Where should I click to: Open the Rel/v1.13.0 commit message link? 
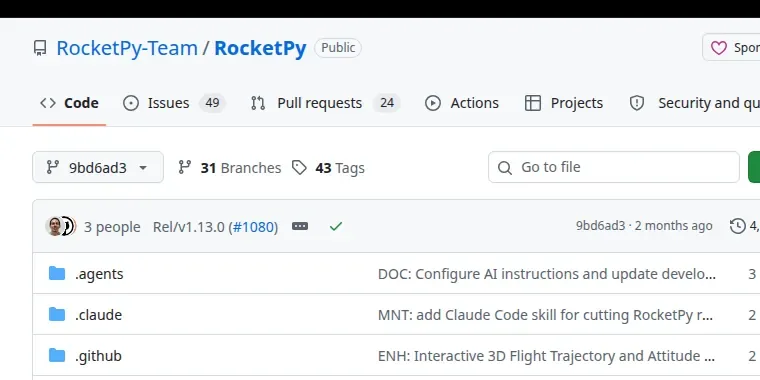(x=189, y=227)
